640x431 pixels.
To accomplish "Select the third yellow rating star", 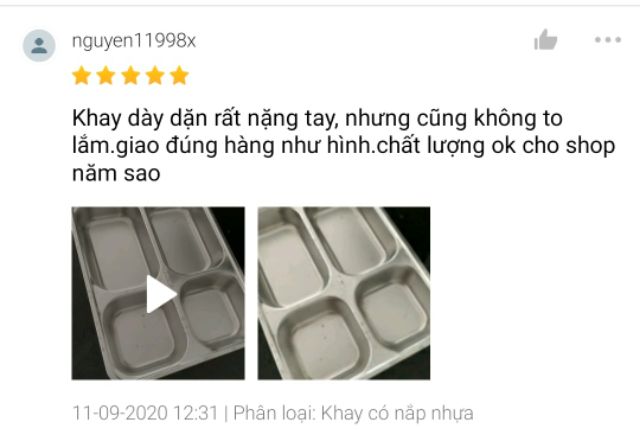I will coord(131,76).
